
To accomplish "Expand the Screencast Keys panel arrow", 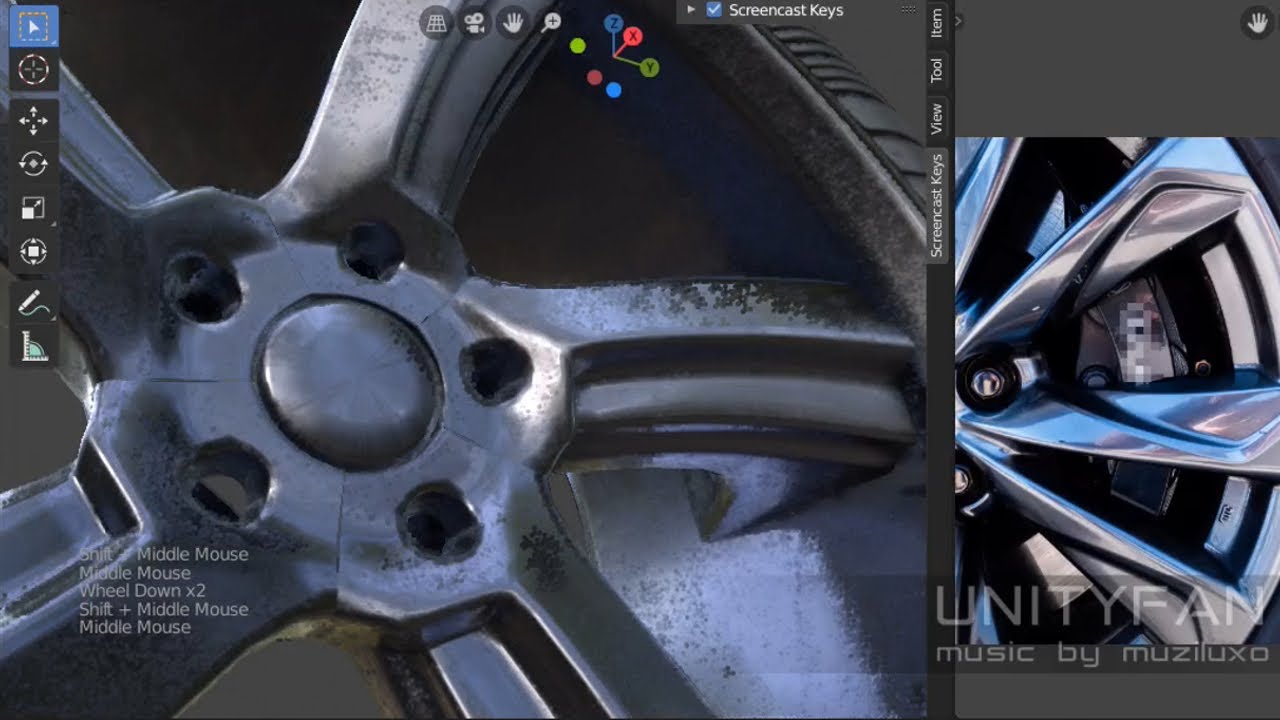I will coord(691,10).
